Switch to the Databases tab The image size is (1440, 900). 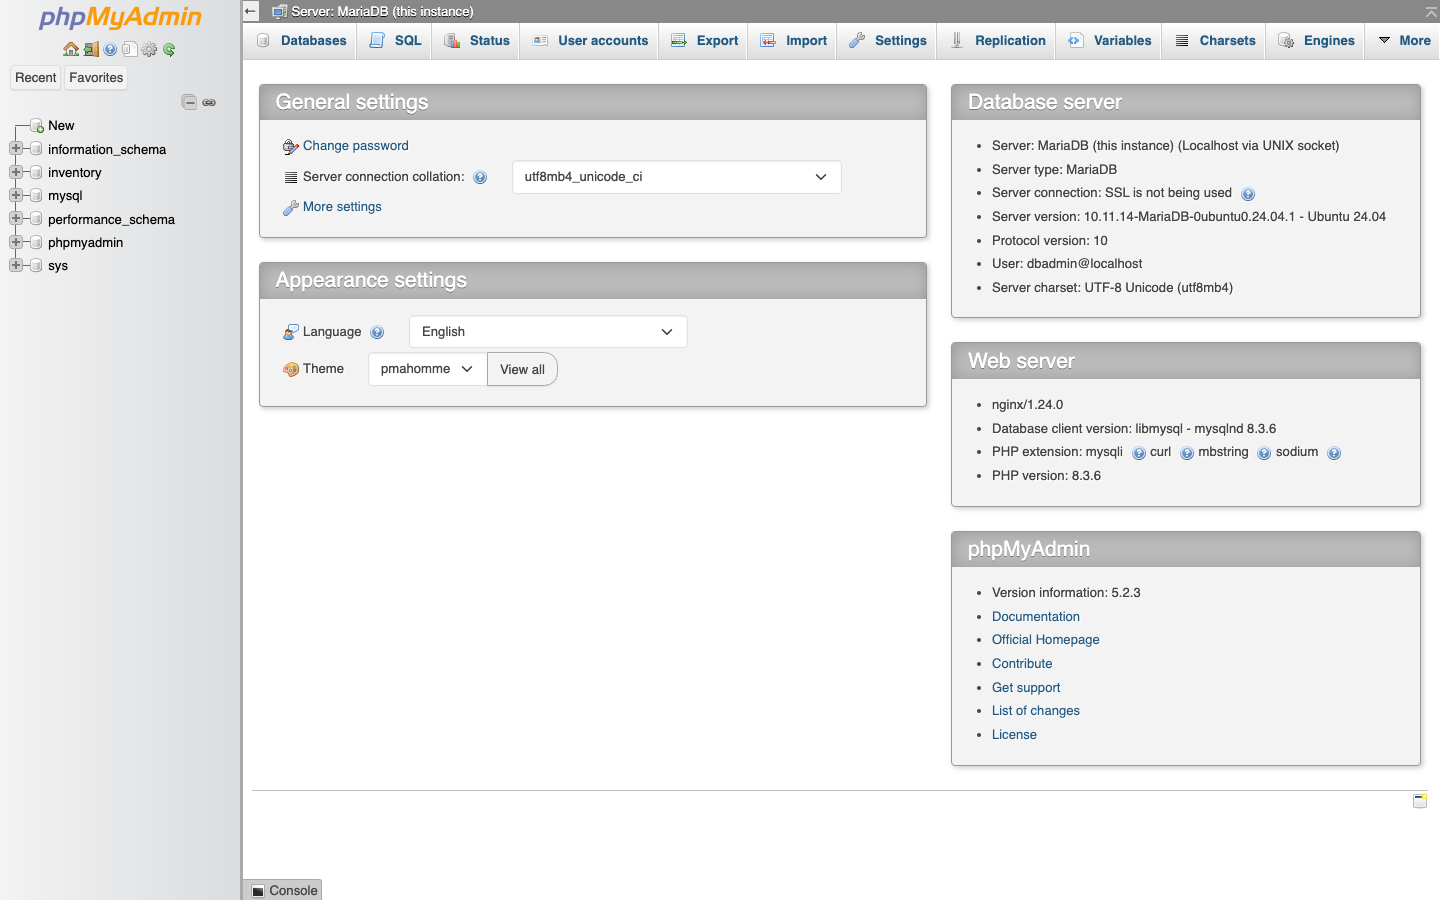pyautogui.click(x=301, y=41)
